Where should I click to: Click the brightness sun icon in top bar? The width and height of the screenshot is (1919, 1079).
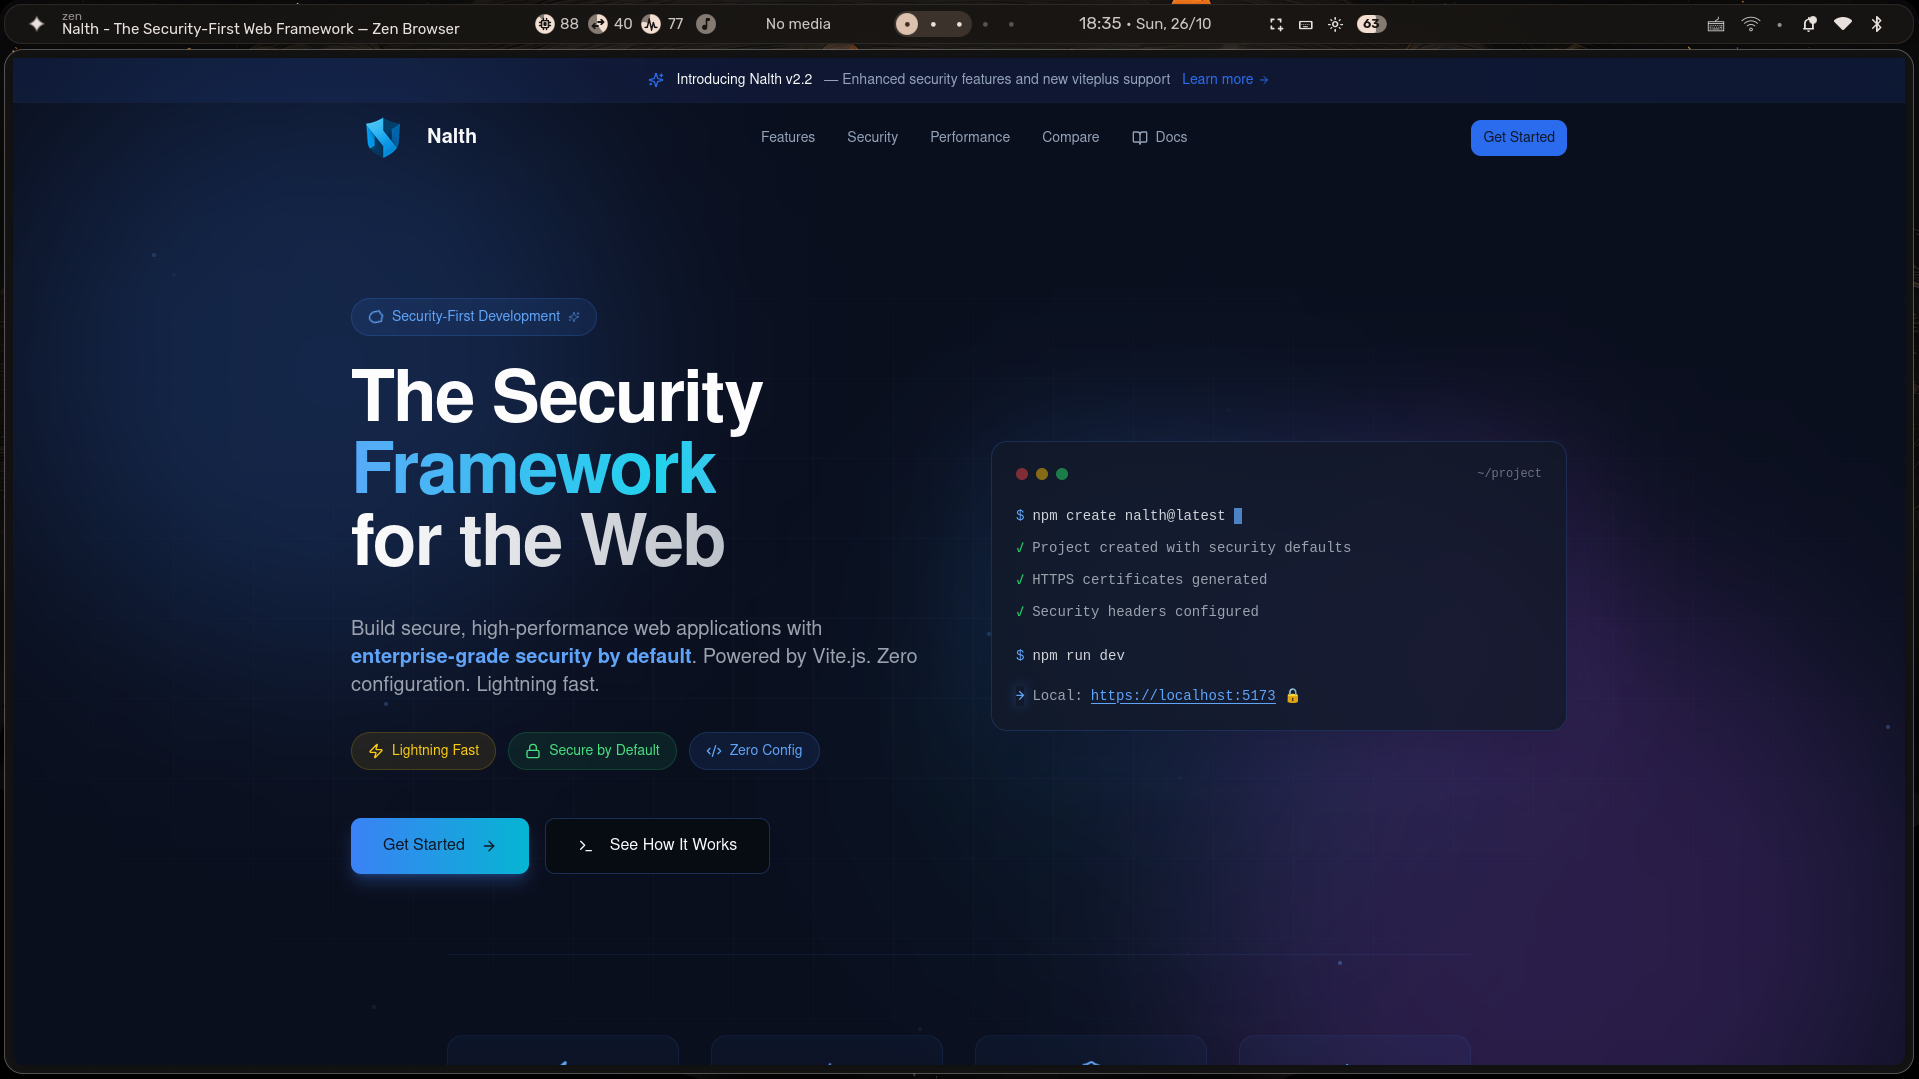1335,25
